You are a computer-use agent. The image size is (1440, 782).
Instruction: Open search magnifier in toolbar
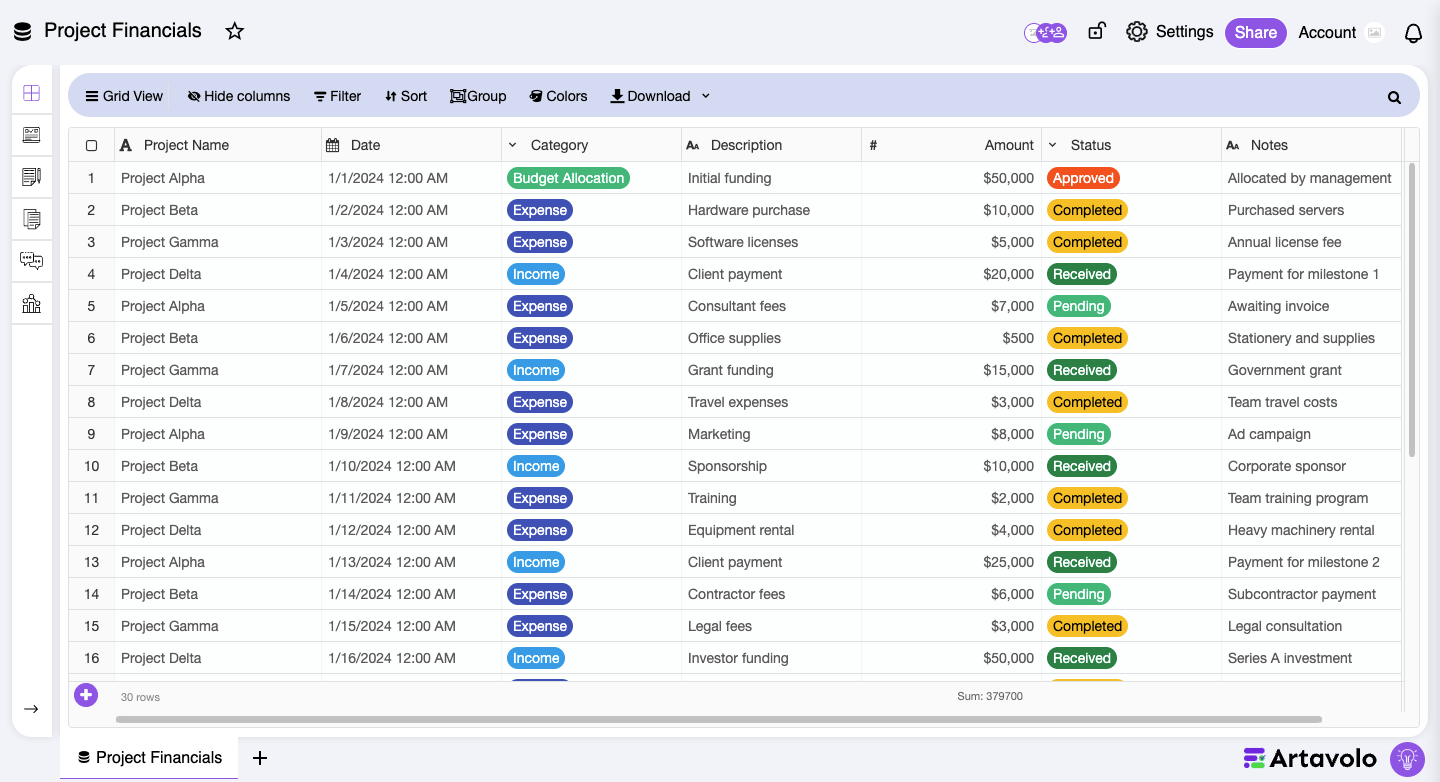1394,97
